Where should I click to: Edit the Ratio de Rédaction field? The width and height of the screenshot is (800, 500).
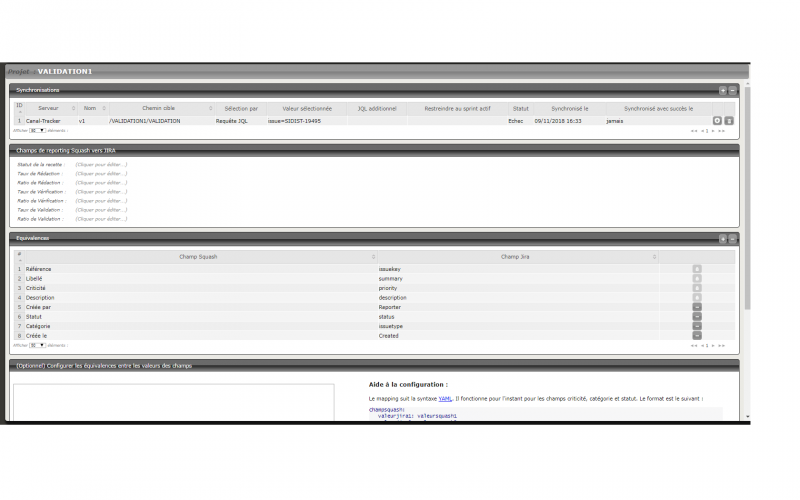coord(101,183)
